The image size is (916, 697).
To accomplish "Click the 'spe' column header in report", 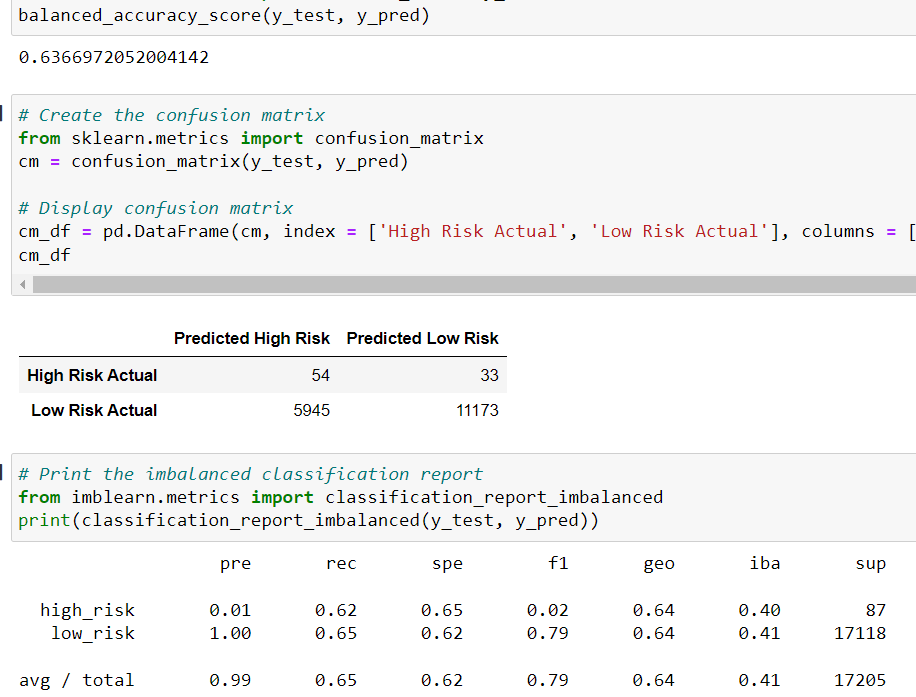I will pyautogui.click(x=447, y=564).
